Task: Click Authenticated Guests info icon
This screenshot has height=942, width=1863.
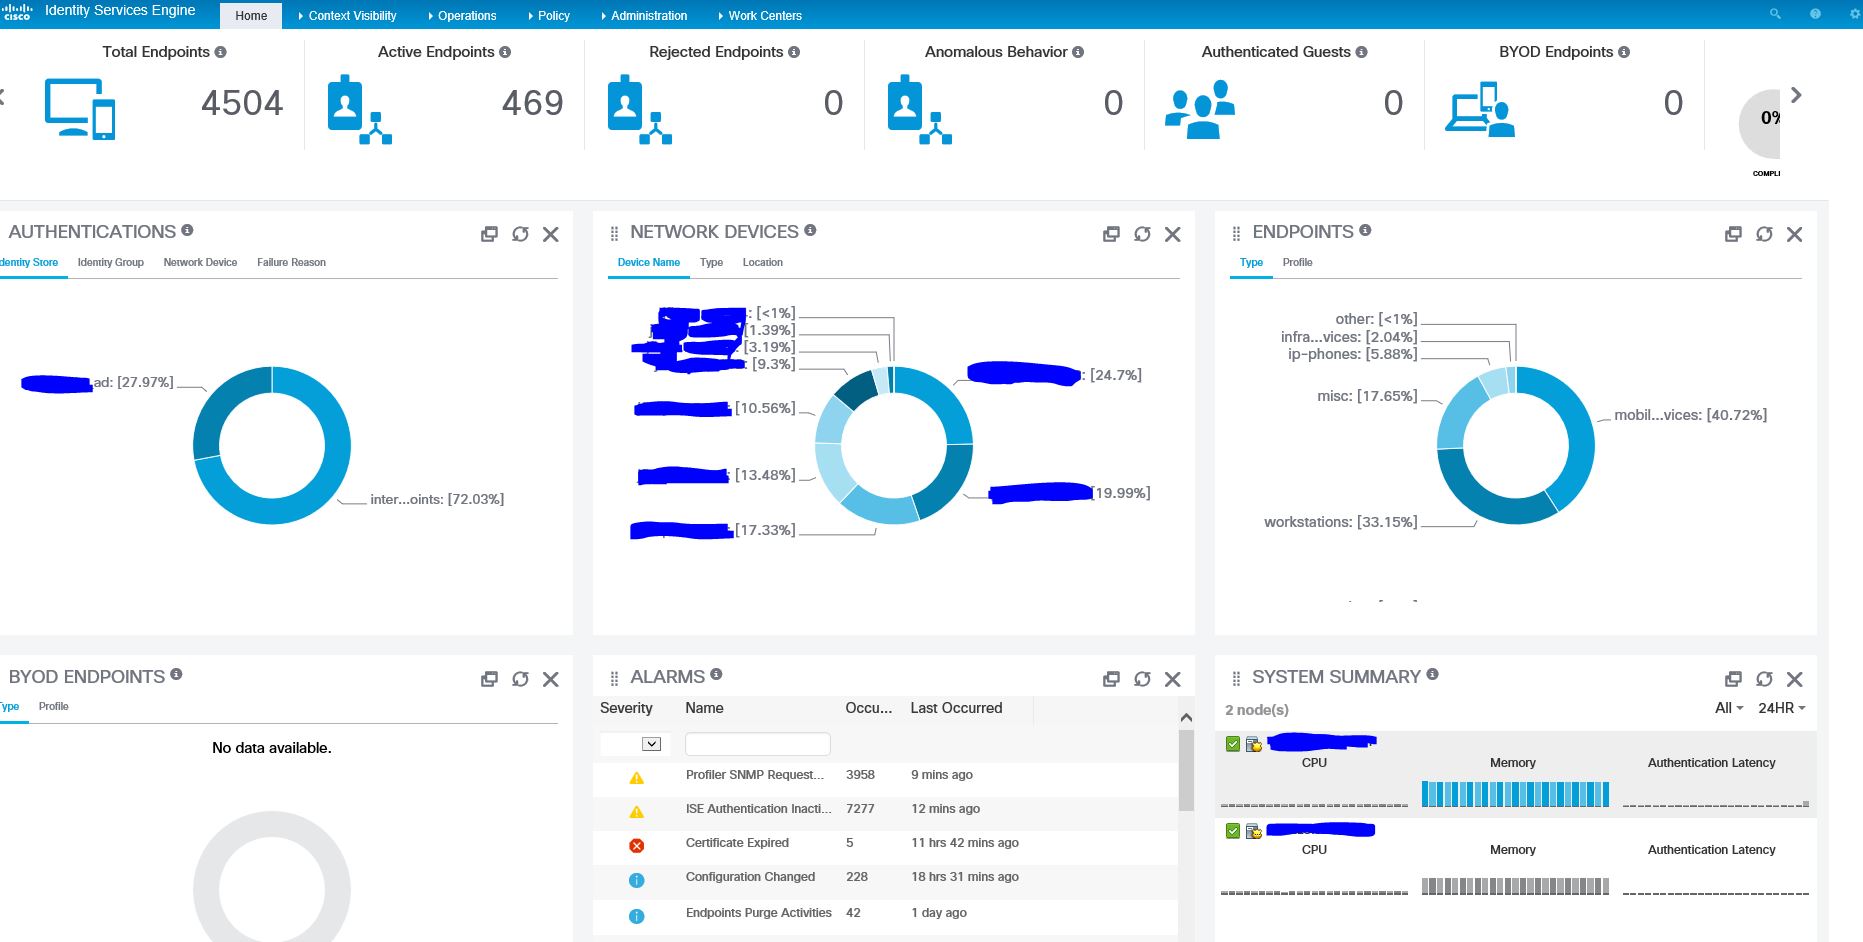Action: (1362, 52)
